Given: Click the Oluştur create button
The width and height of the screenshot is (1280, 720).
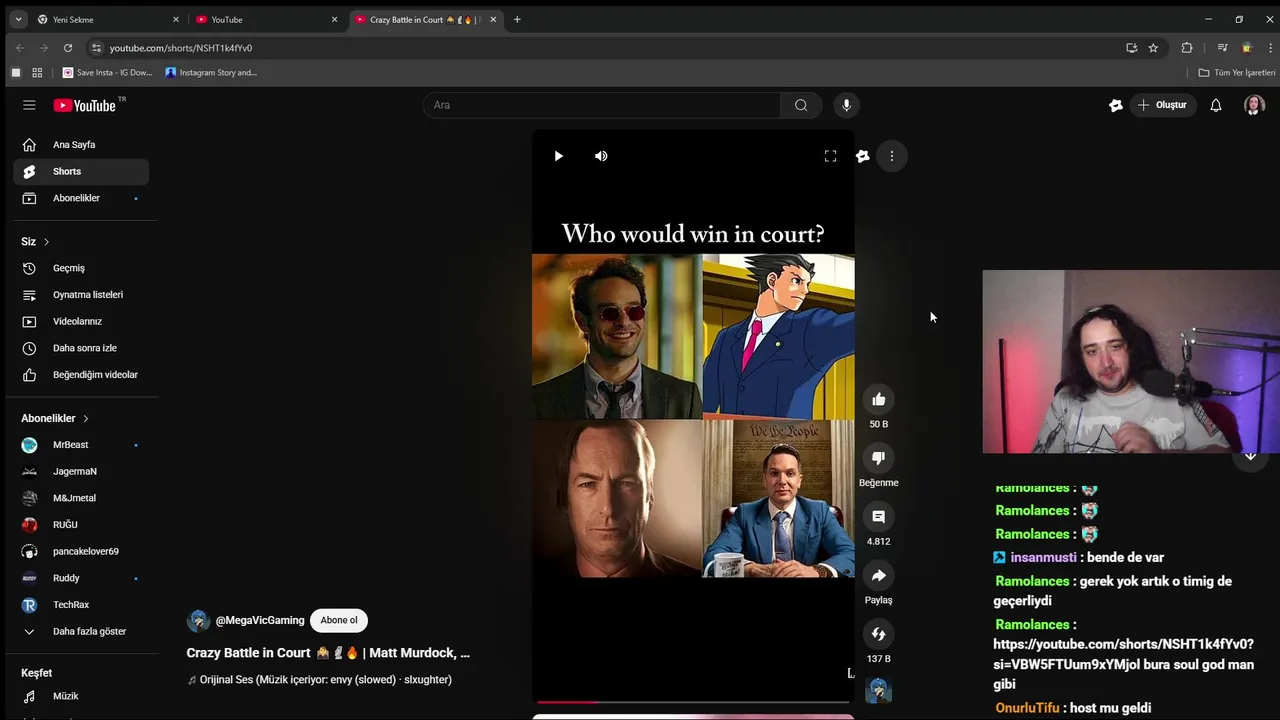Looking at the screenshot, I should coord(1162,105).
